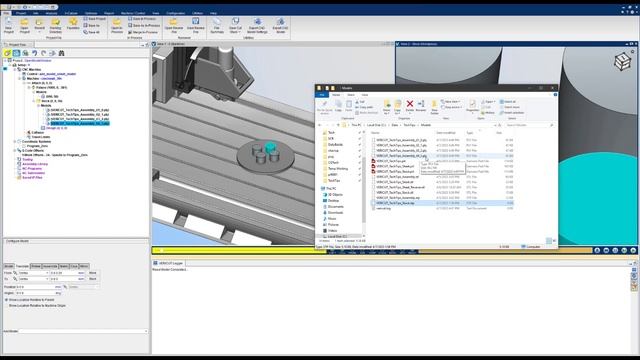The height and width of the screenshot is (360, 640).
Task: Click the Move button on From row
Action: click(93, 273)
